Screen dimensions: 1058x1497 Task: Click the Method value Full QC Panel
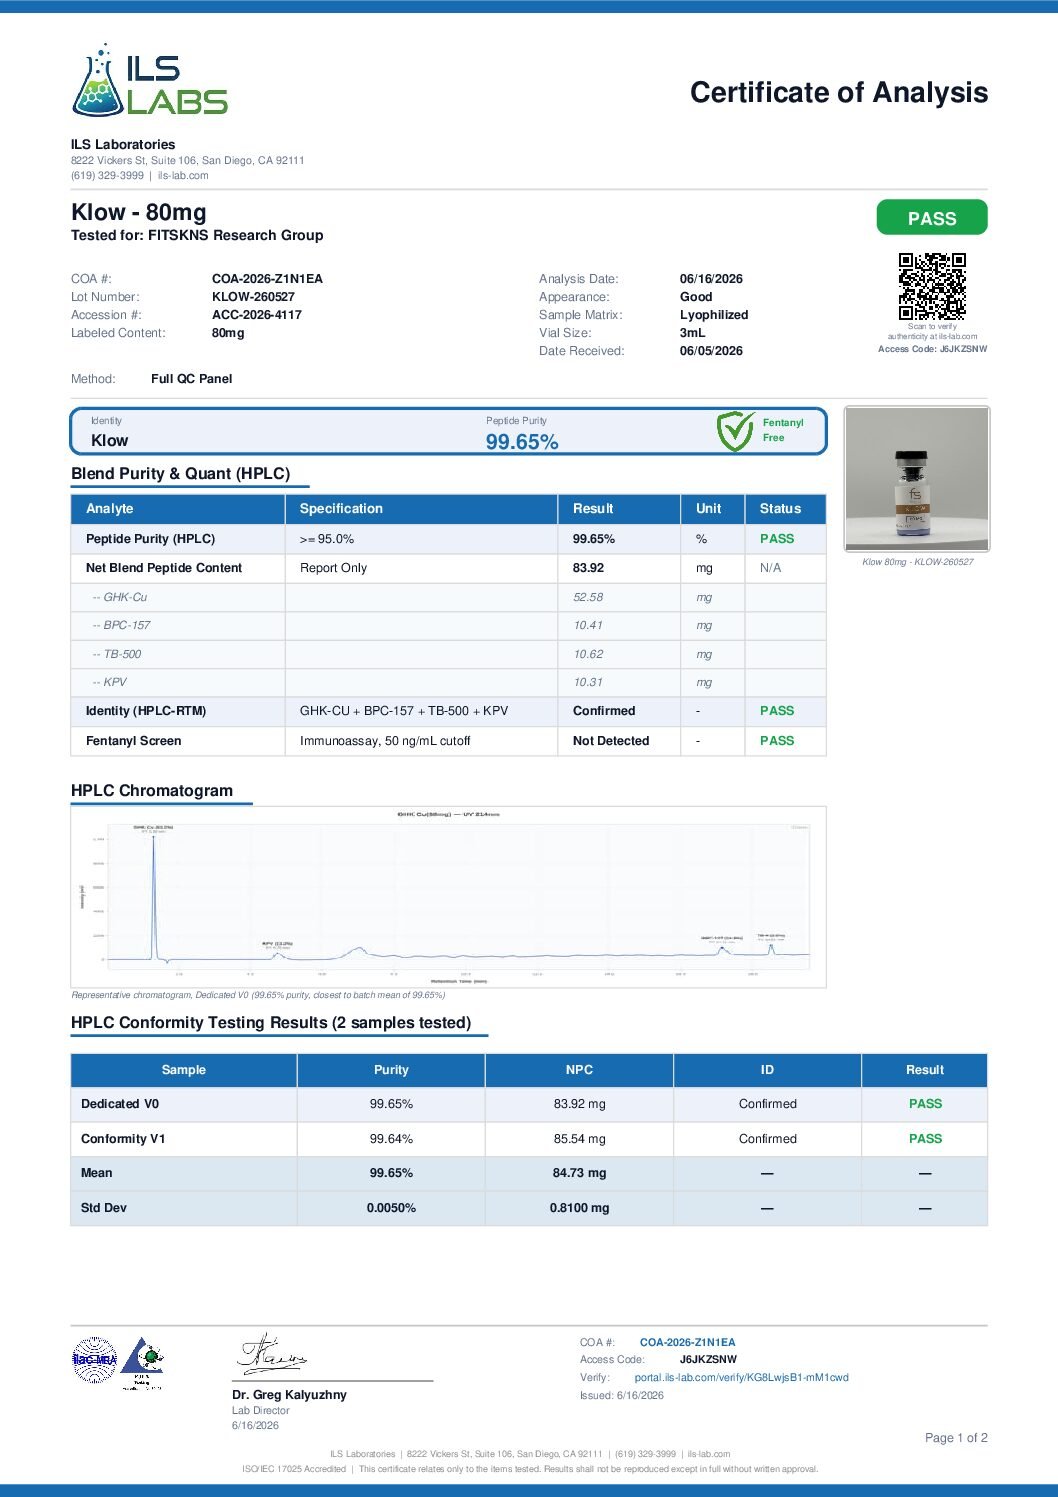191,379
